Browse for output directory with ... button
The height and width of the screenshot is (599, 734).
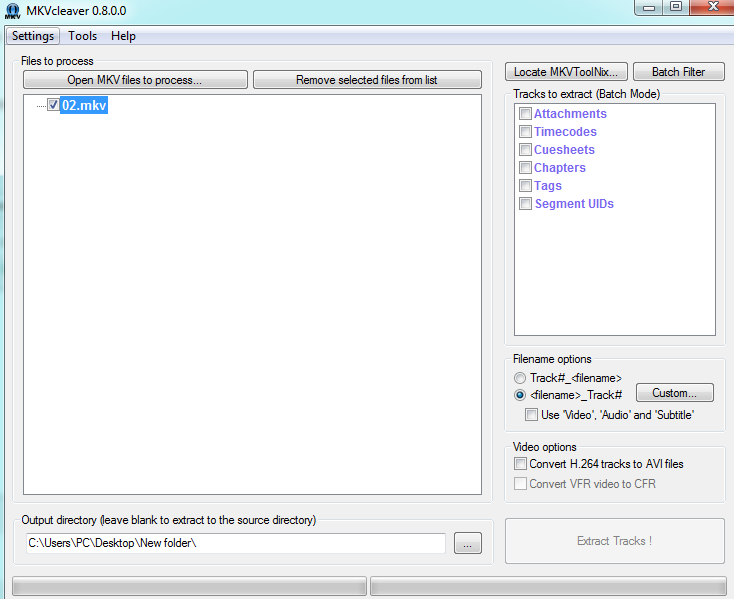click(468, 543)
